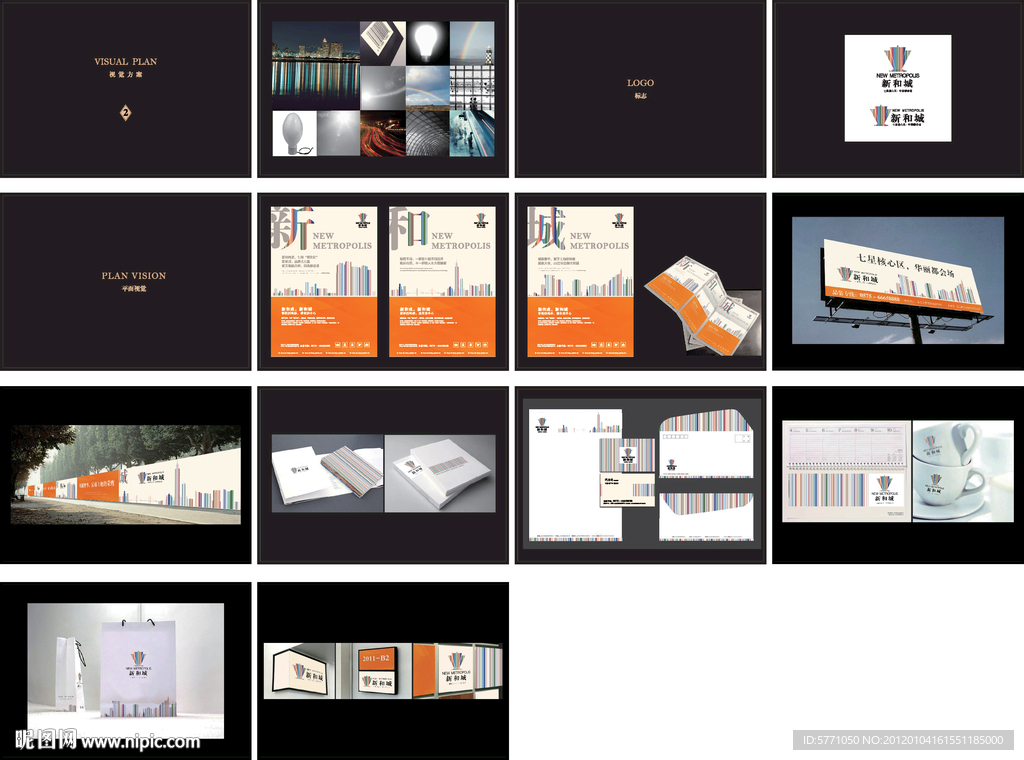Click the logo on the large shopping bag

click(138, 665)
